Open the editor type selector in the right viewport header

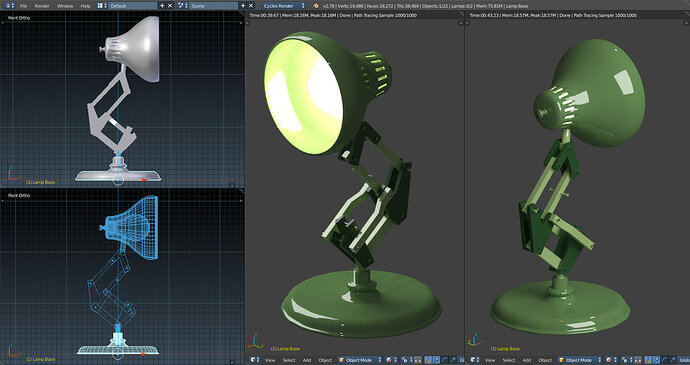coord(475,360)
